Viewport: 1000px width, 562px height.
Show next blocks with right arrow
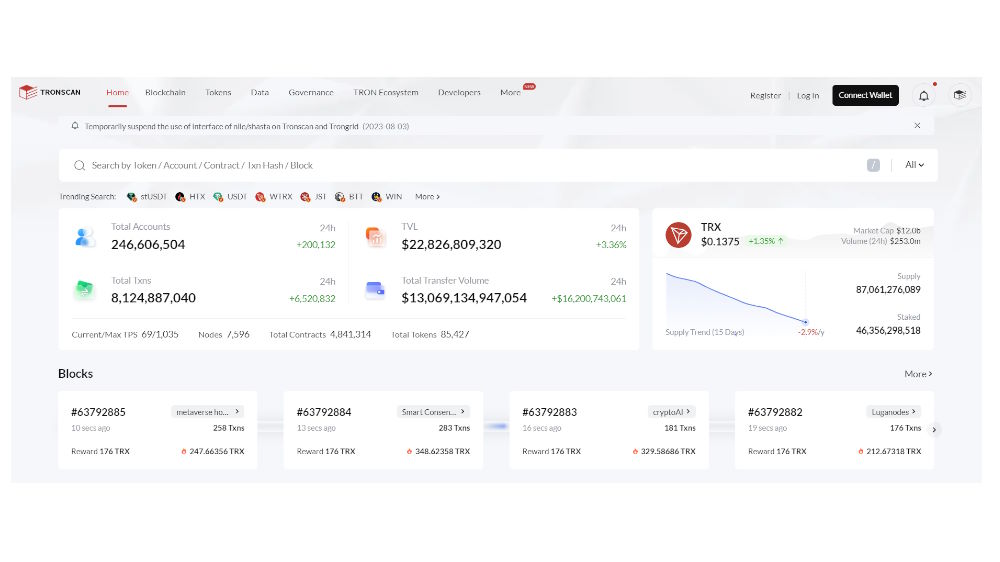click(x=934, y=430)
